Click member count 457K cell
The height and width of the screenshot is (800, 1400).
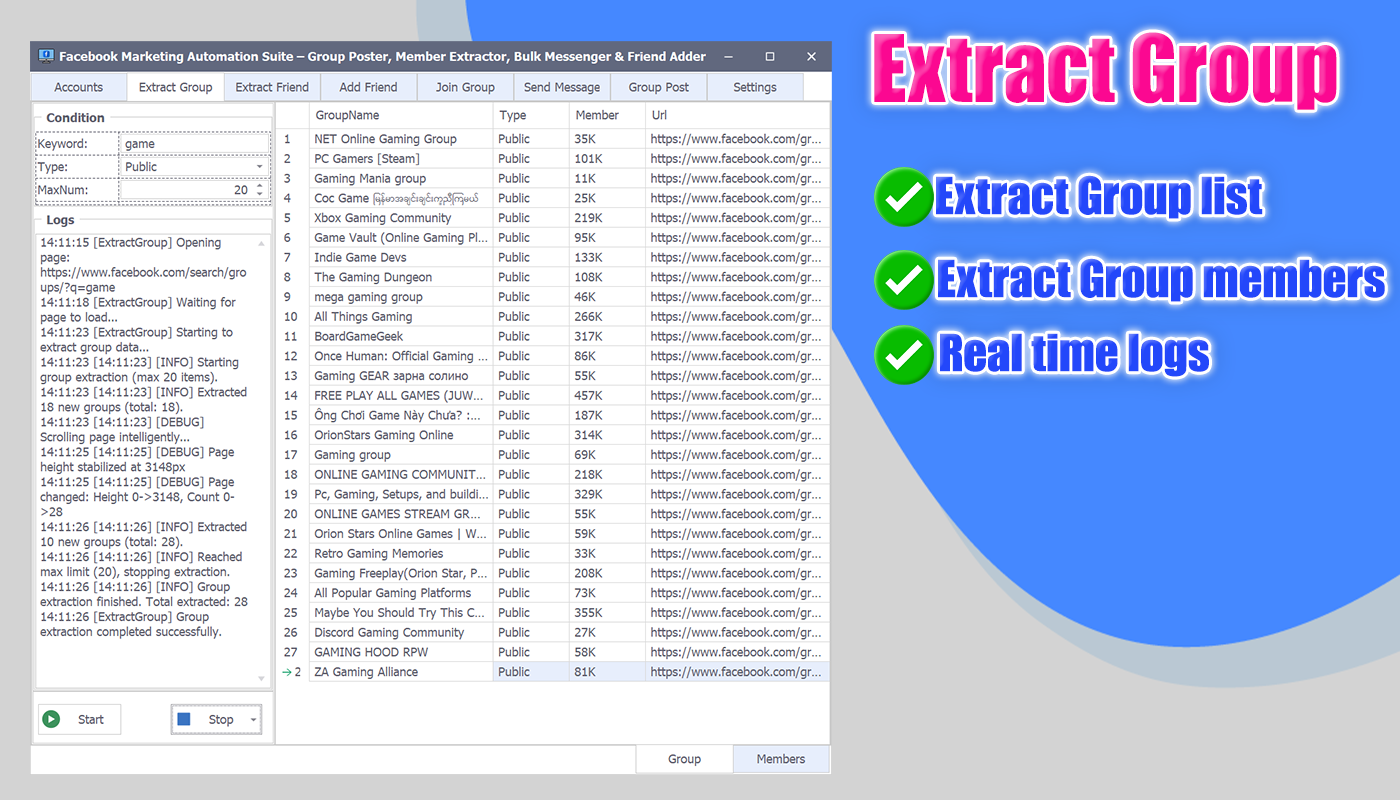tap(607, 396)
